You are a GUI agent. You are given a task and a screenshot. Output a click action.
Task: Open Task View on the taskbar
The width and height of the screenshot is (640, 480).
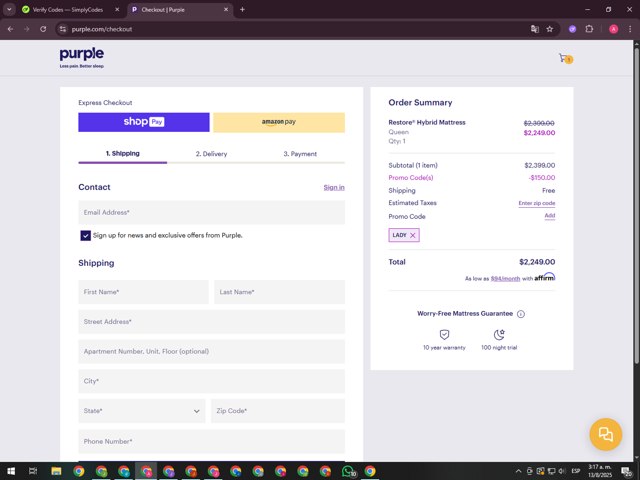click(33, 471)
